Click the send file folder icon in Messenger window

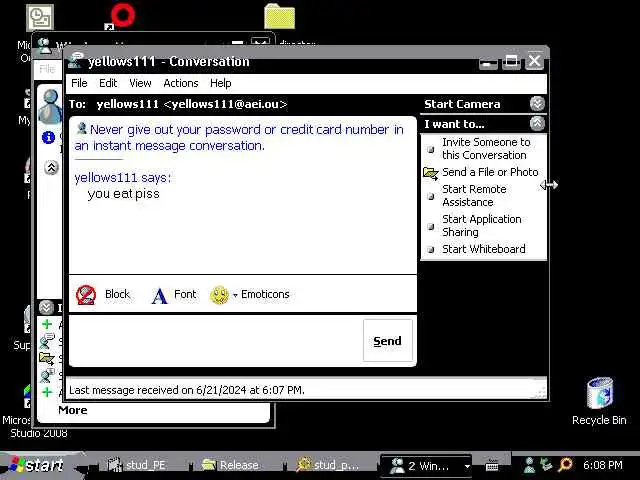[x=47, y=359]
